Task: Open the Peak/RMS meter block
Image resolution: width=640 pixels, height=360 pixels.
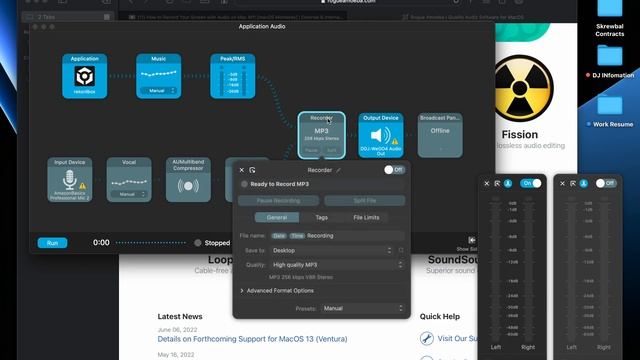Action: [233, 76]
